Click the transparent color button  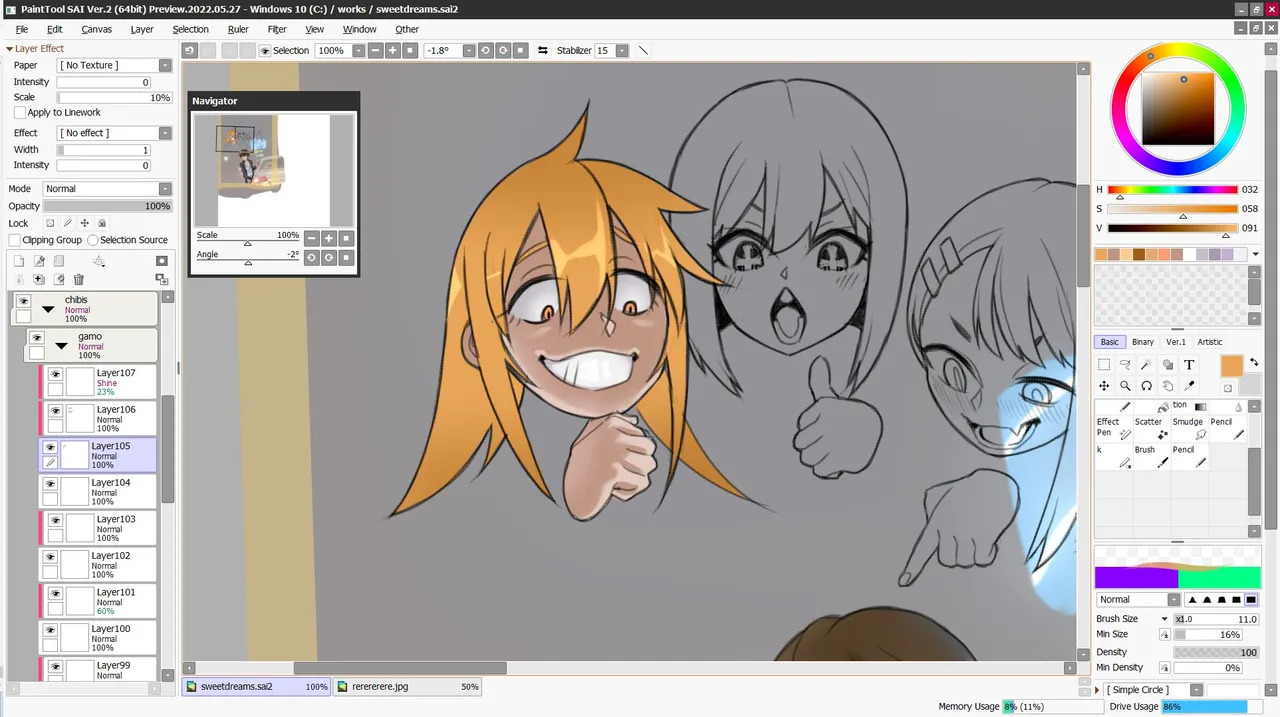(x=1228, y=388)
